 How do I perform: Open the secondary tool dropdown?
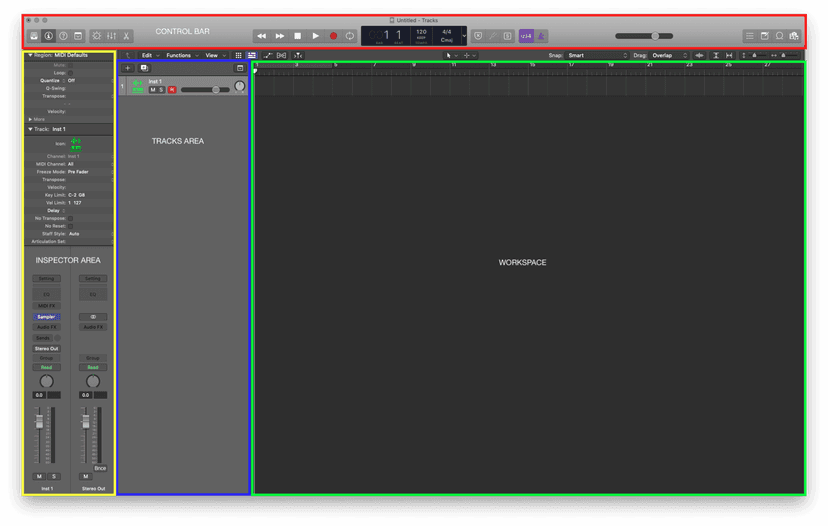(x=469, y=55)
